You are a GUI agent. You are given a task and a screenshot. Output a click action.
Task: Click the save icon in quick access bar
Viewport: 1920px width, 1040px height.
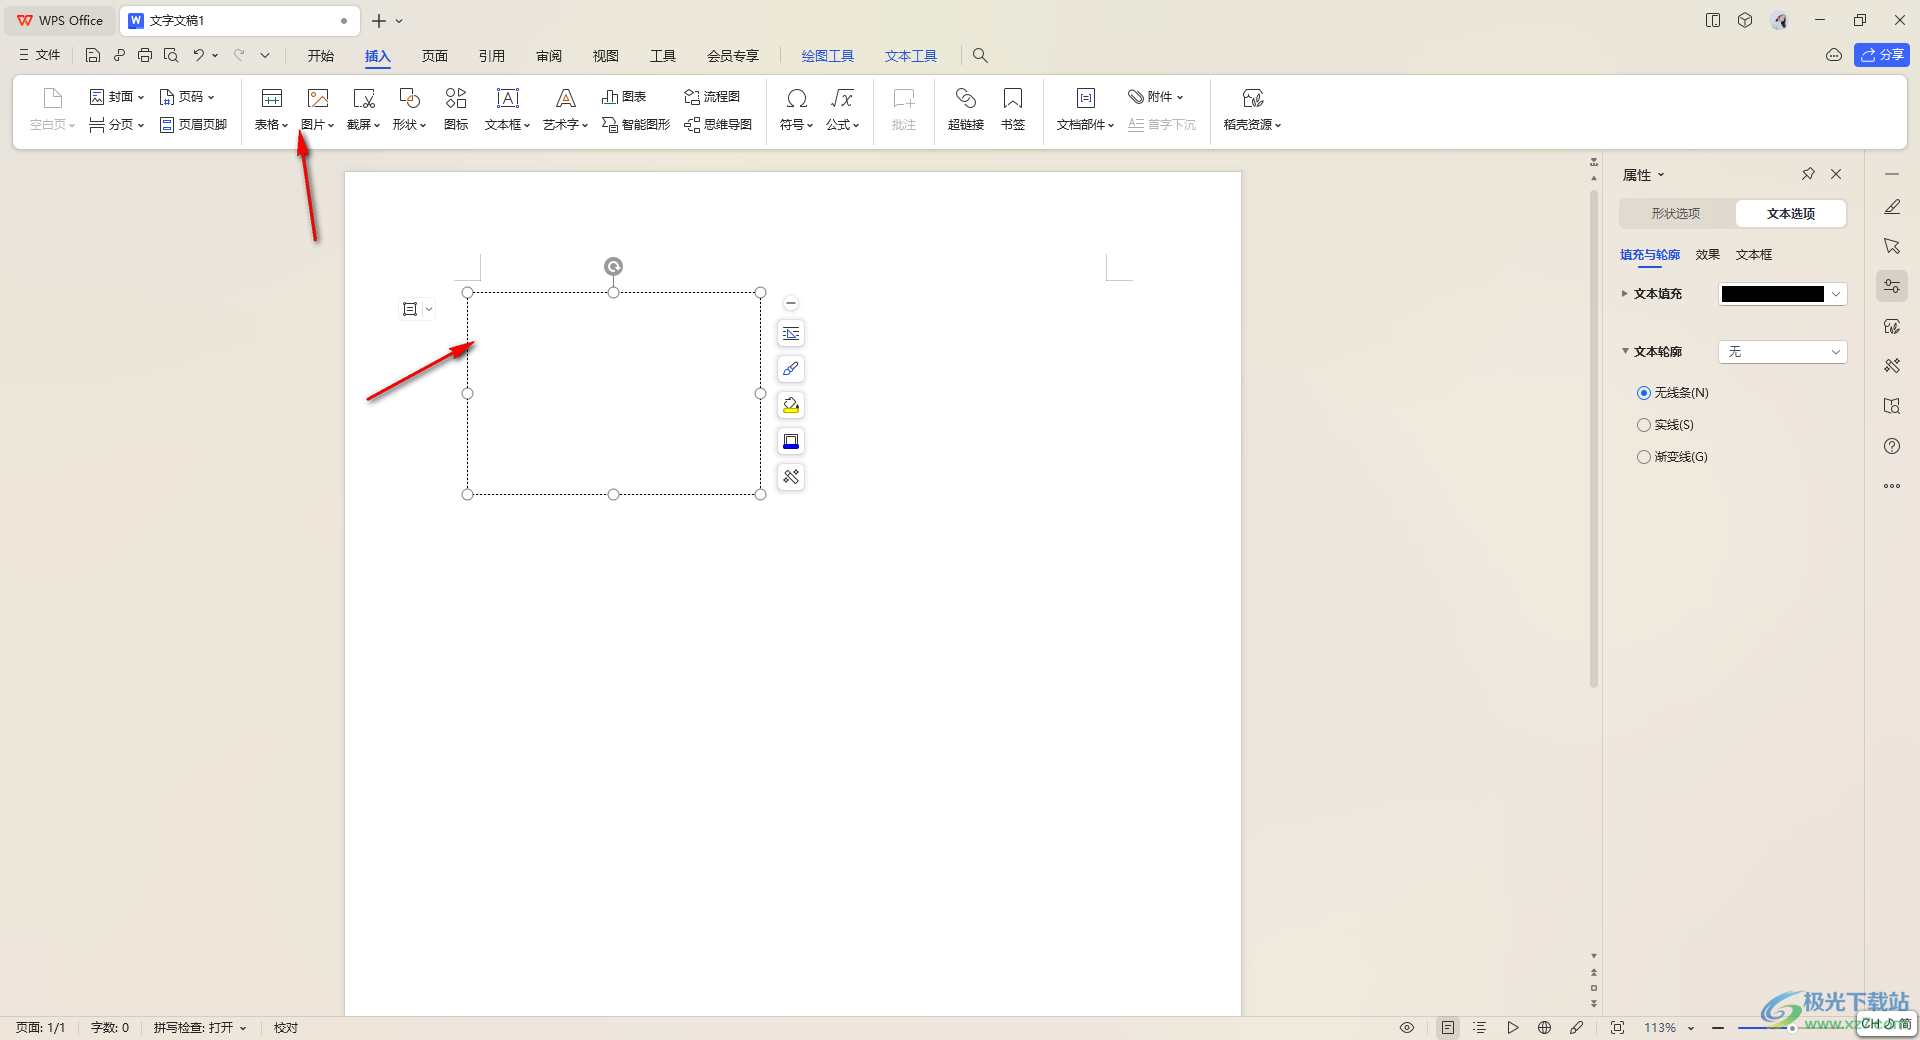[x=93, y=55]
